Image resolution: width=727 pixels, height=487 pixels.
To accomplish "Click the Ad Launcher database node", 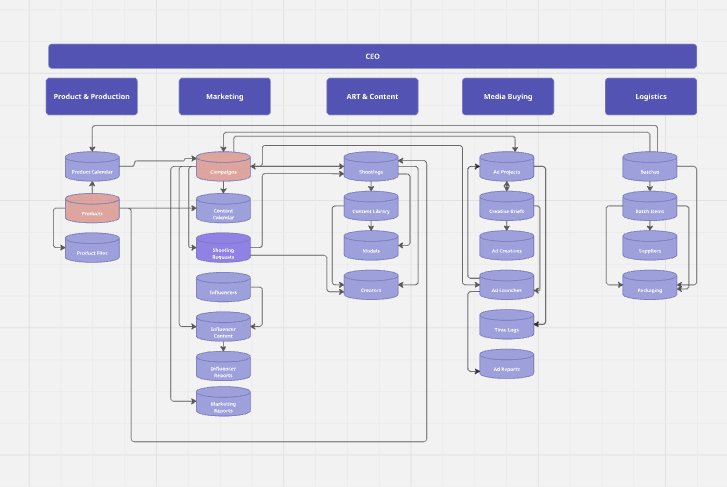I will (506, 287).
